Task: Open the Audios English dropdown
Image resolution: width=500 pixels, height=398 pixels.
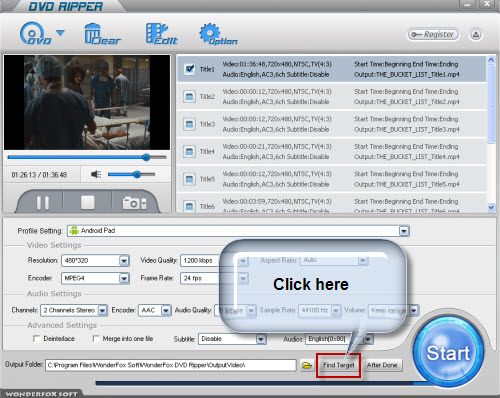Action: [368, 340]
